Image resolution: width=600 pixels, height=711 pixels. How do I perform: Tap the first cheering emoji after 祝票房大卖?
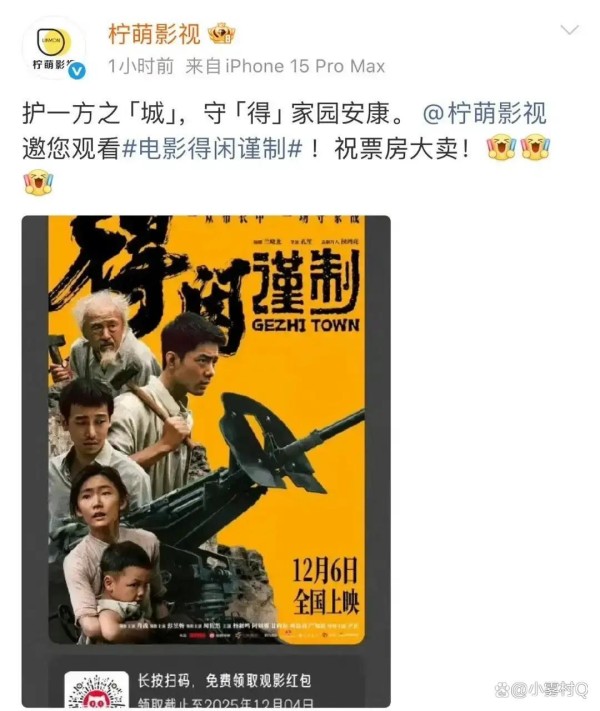(502, 147)
